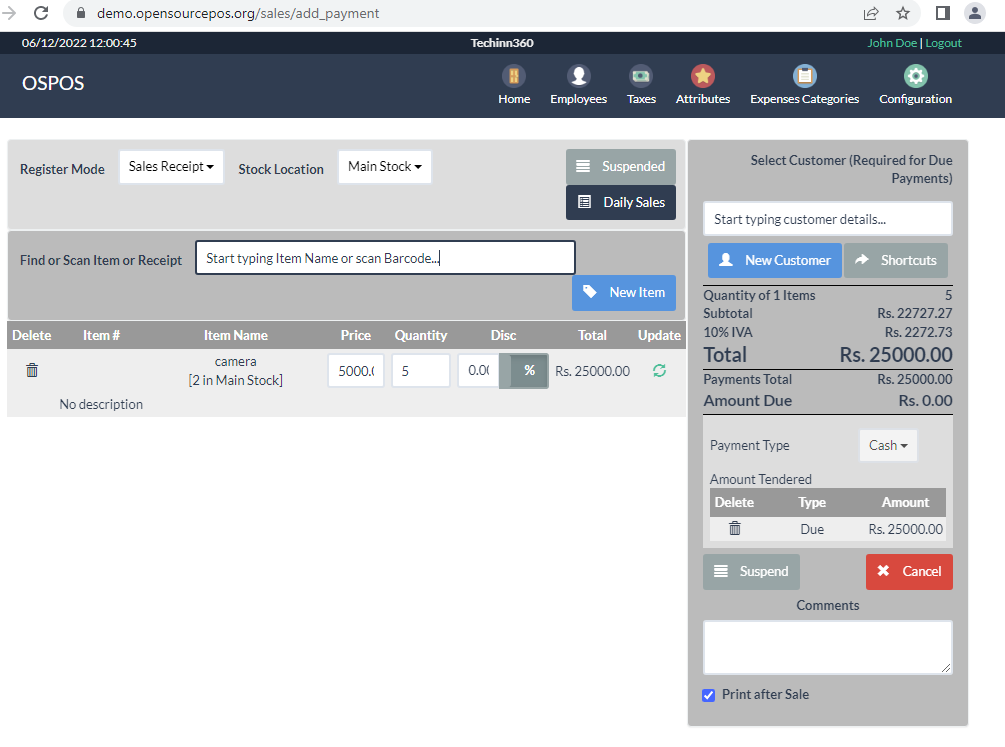The image size is (1005, 747).
Task: Click the refresh Update icon for the camera row
Action: (x=659, y=370)
